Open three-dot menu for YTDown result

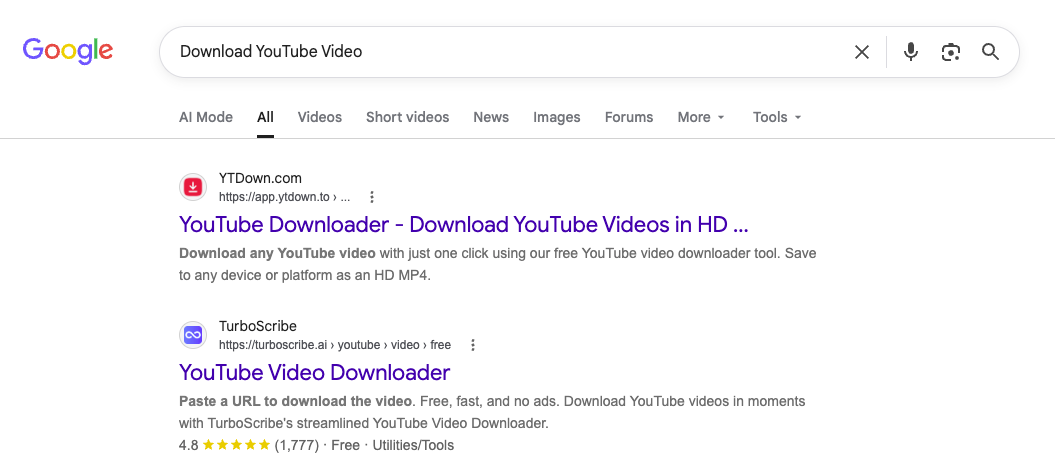371,197
